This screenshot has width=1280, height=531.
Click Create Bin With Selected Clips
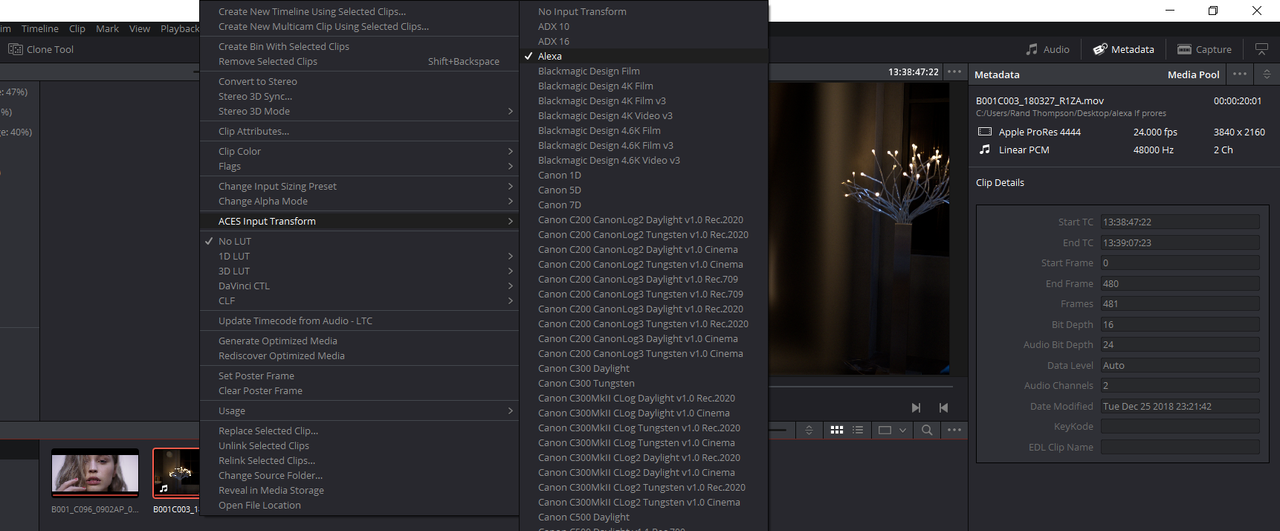[360, 46]
